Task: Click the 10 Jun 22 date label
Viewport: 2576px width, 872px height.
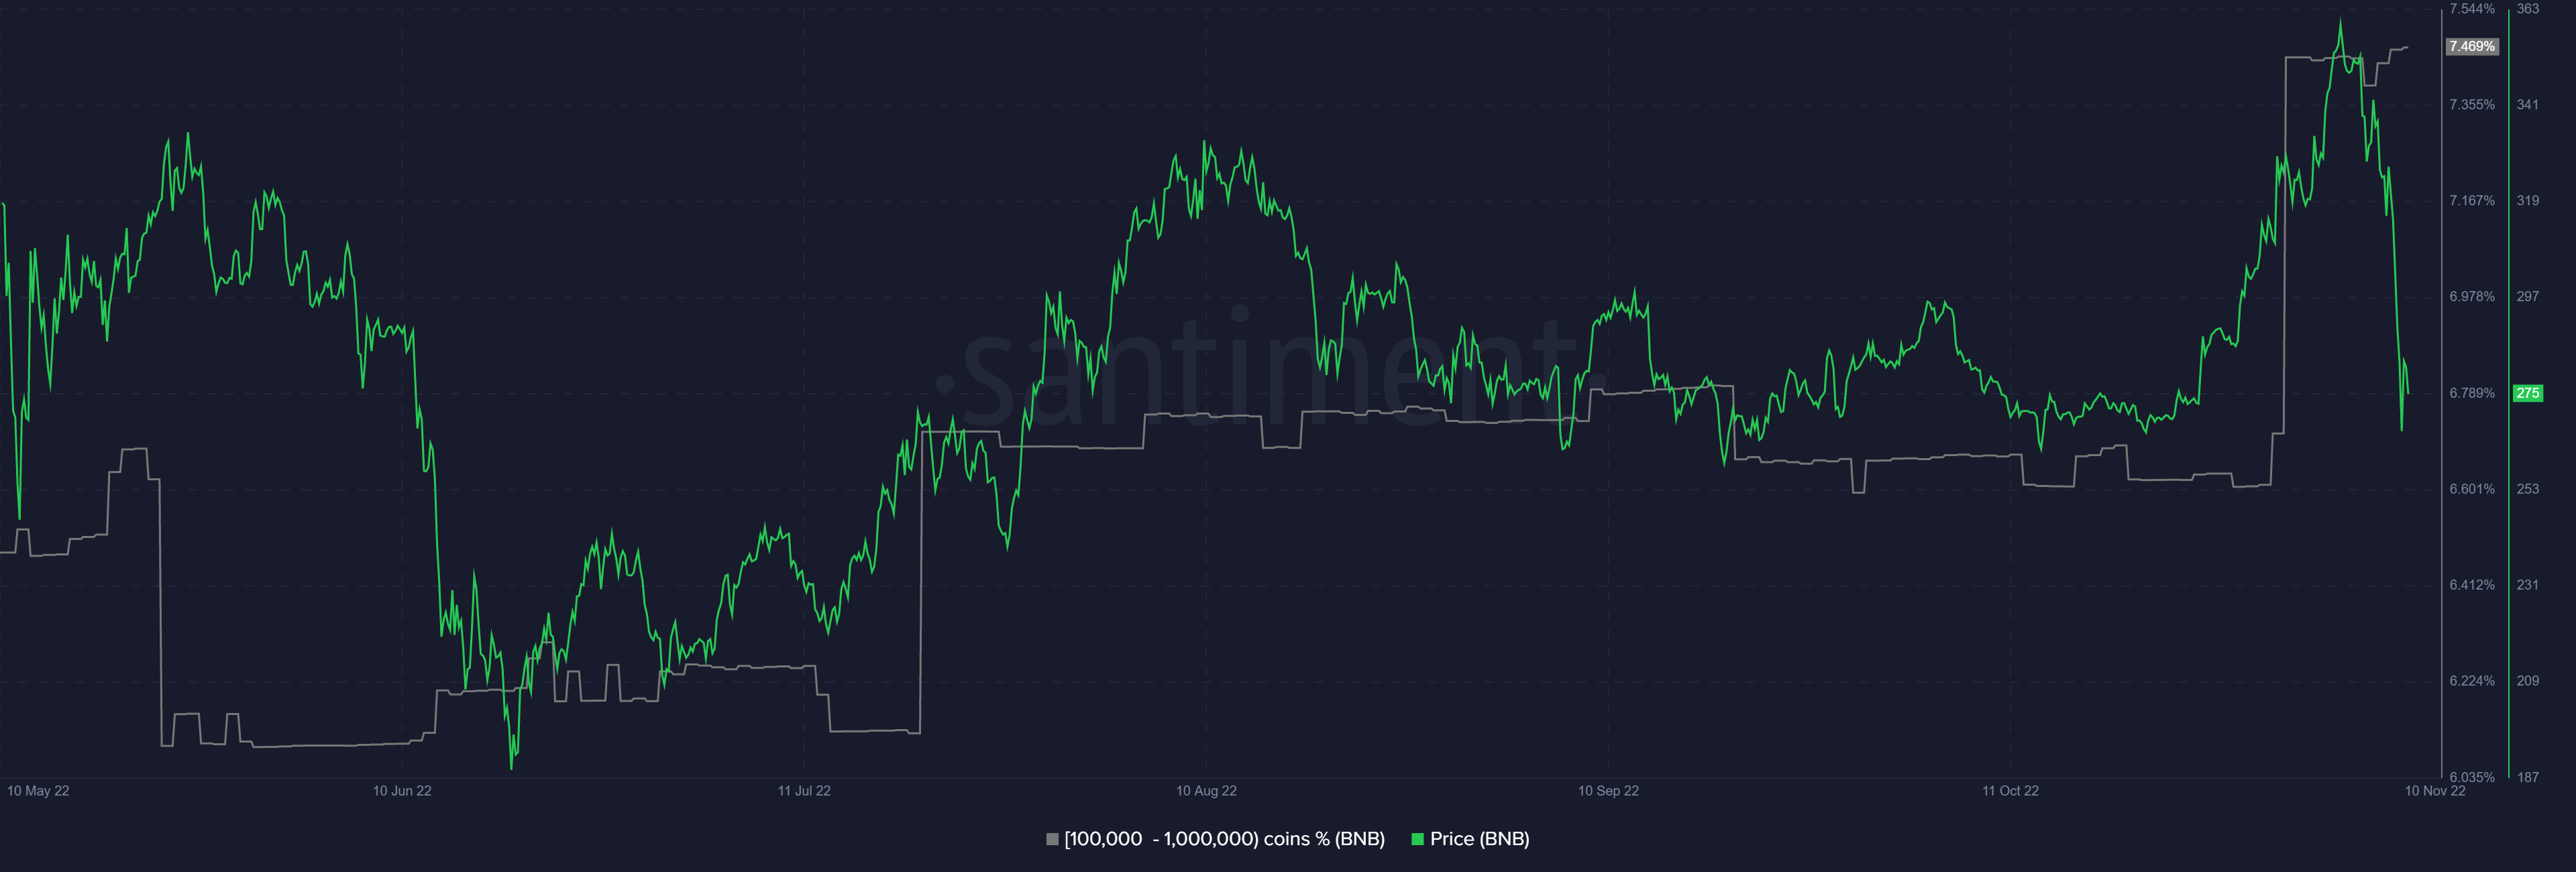Action: tap(402, 791)
